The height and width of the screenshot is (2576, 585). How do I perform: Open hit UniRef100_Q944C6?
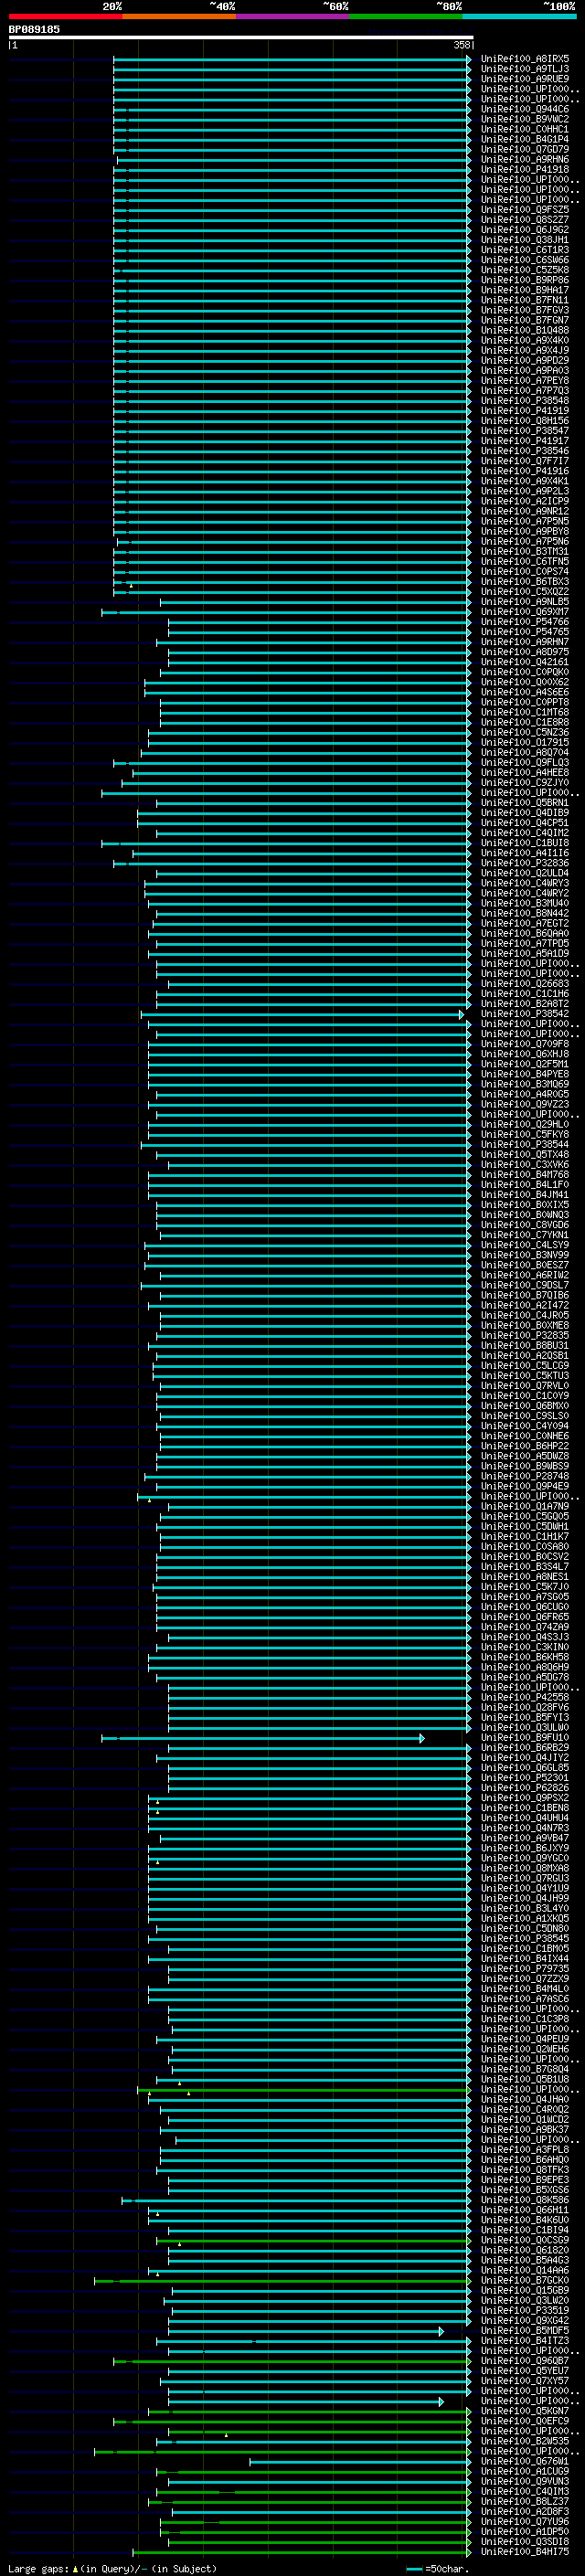pos(524,109)
